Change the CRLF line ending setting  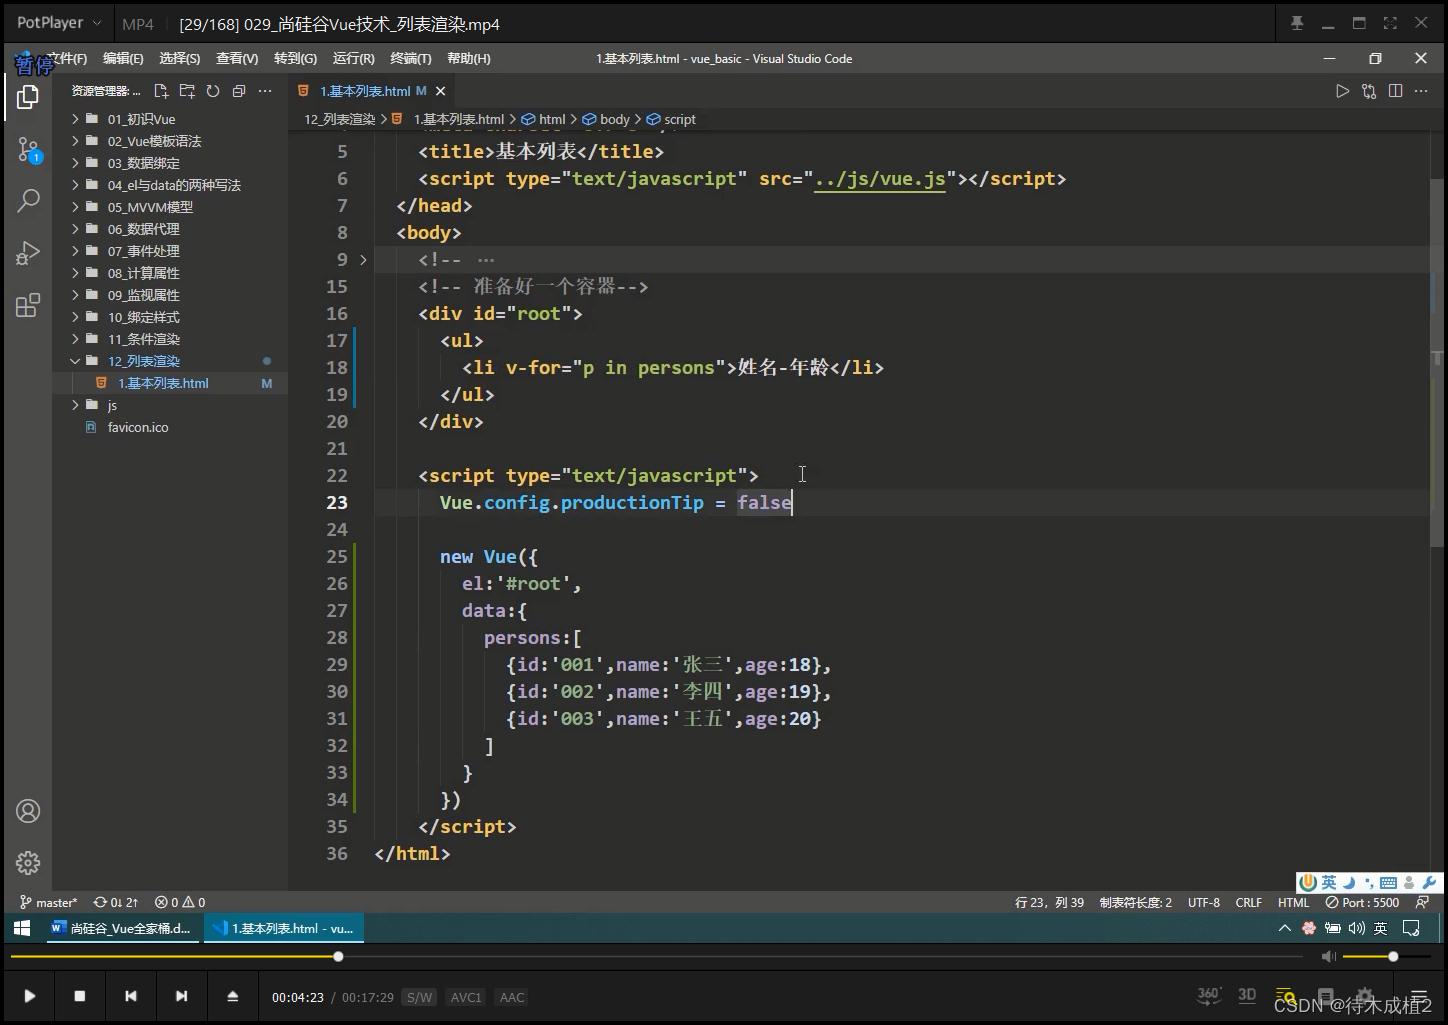[x=1249, y=902]
